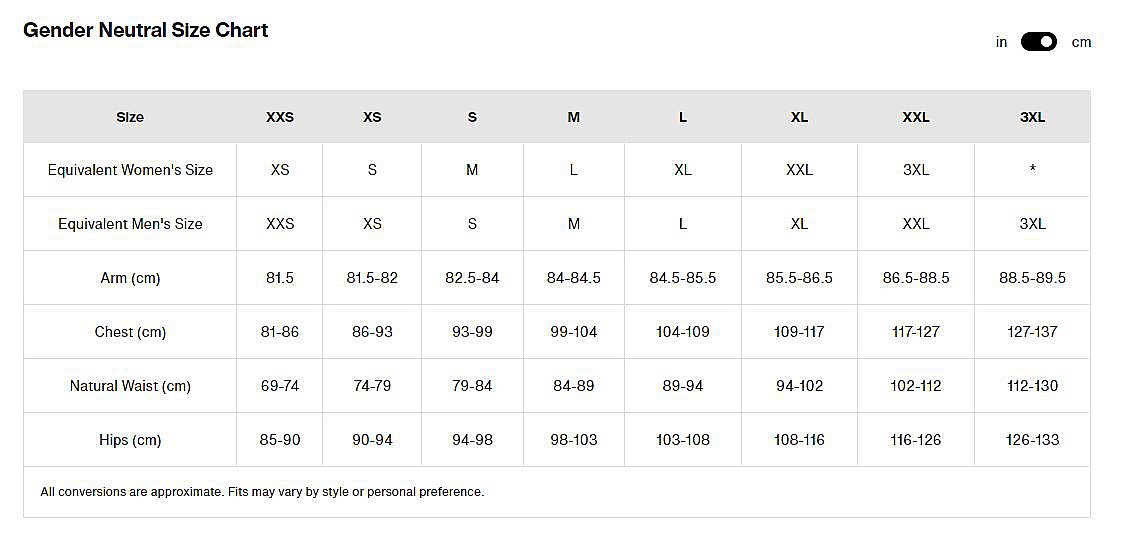Click the asterisk in the women's size row
The width and height of the screenshot is (1126, 536).
[x=1032, y=171]
